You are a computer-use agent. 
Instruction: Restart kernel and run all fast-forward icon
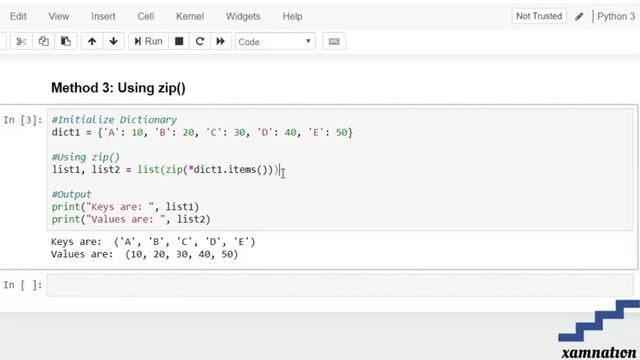220,41
